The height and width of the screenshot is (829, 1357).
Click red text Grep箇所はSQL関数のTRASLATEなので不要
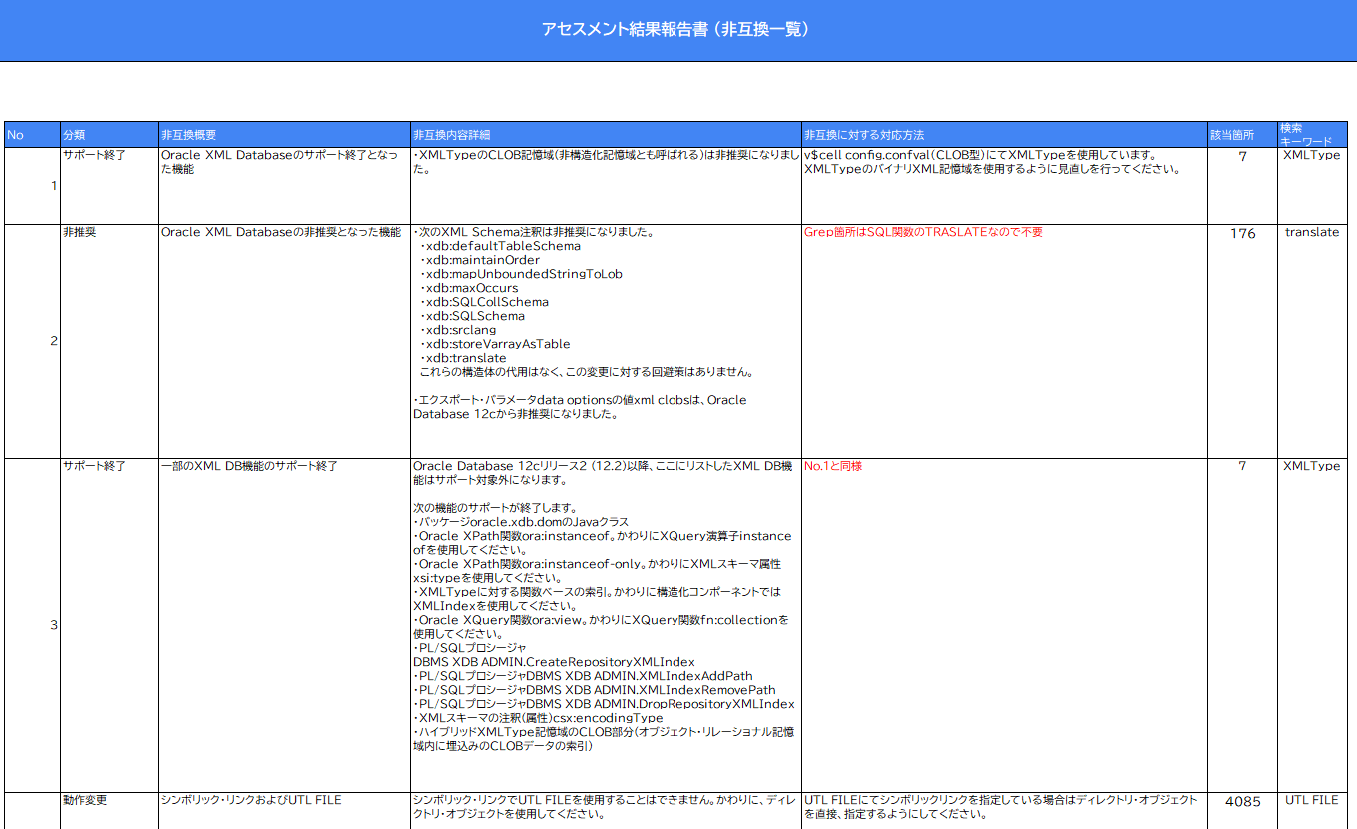click(x=923, y=232)
